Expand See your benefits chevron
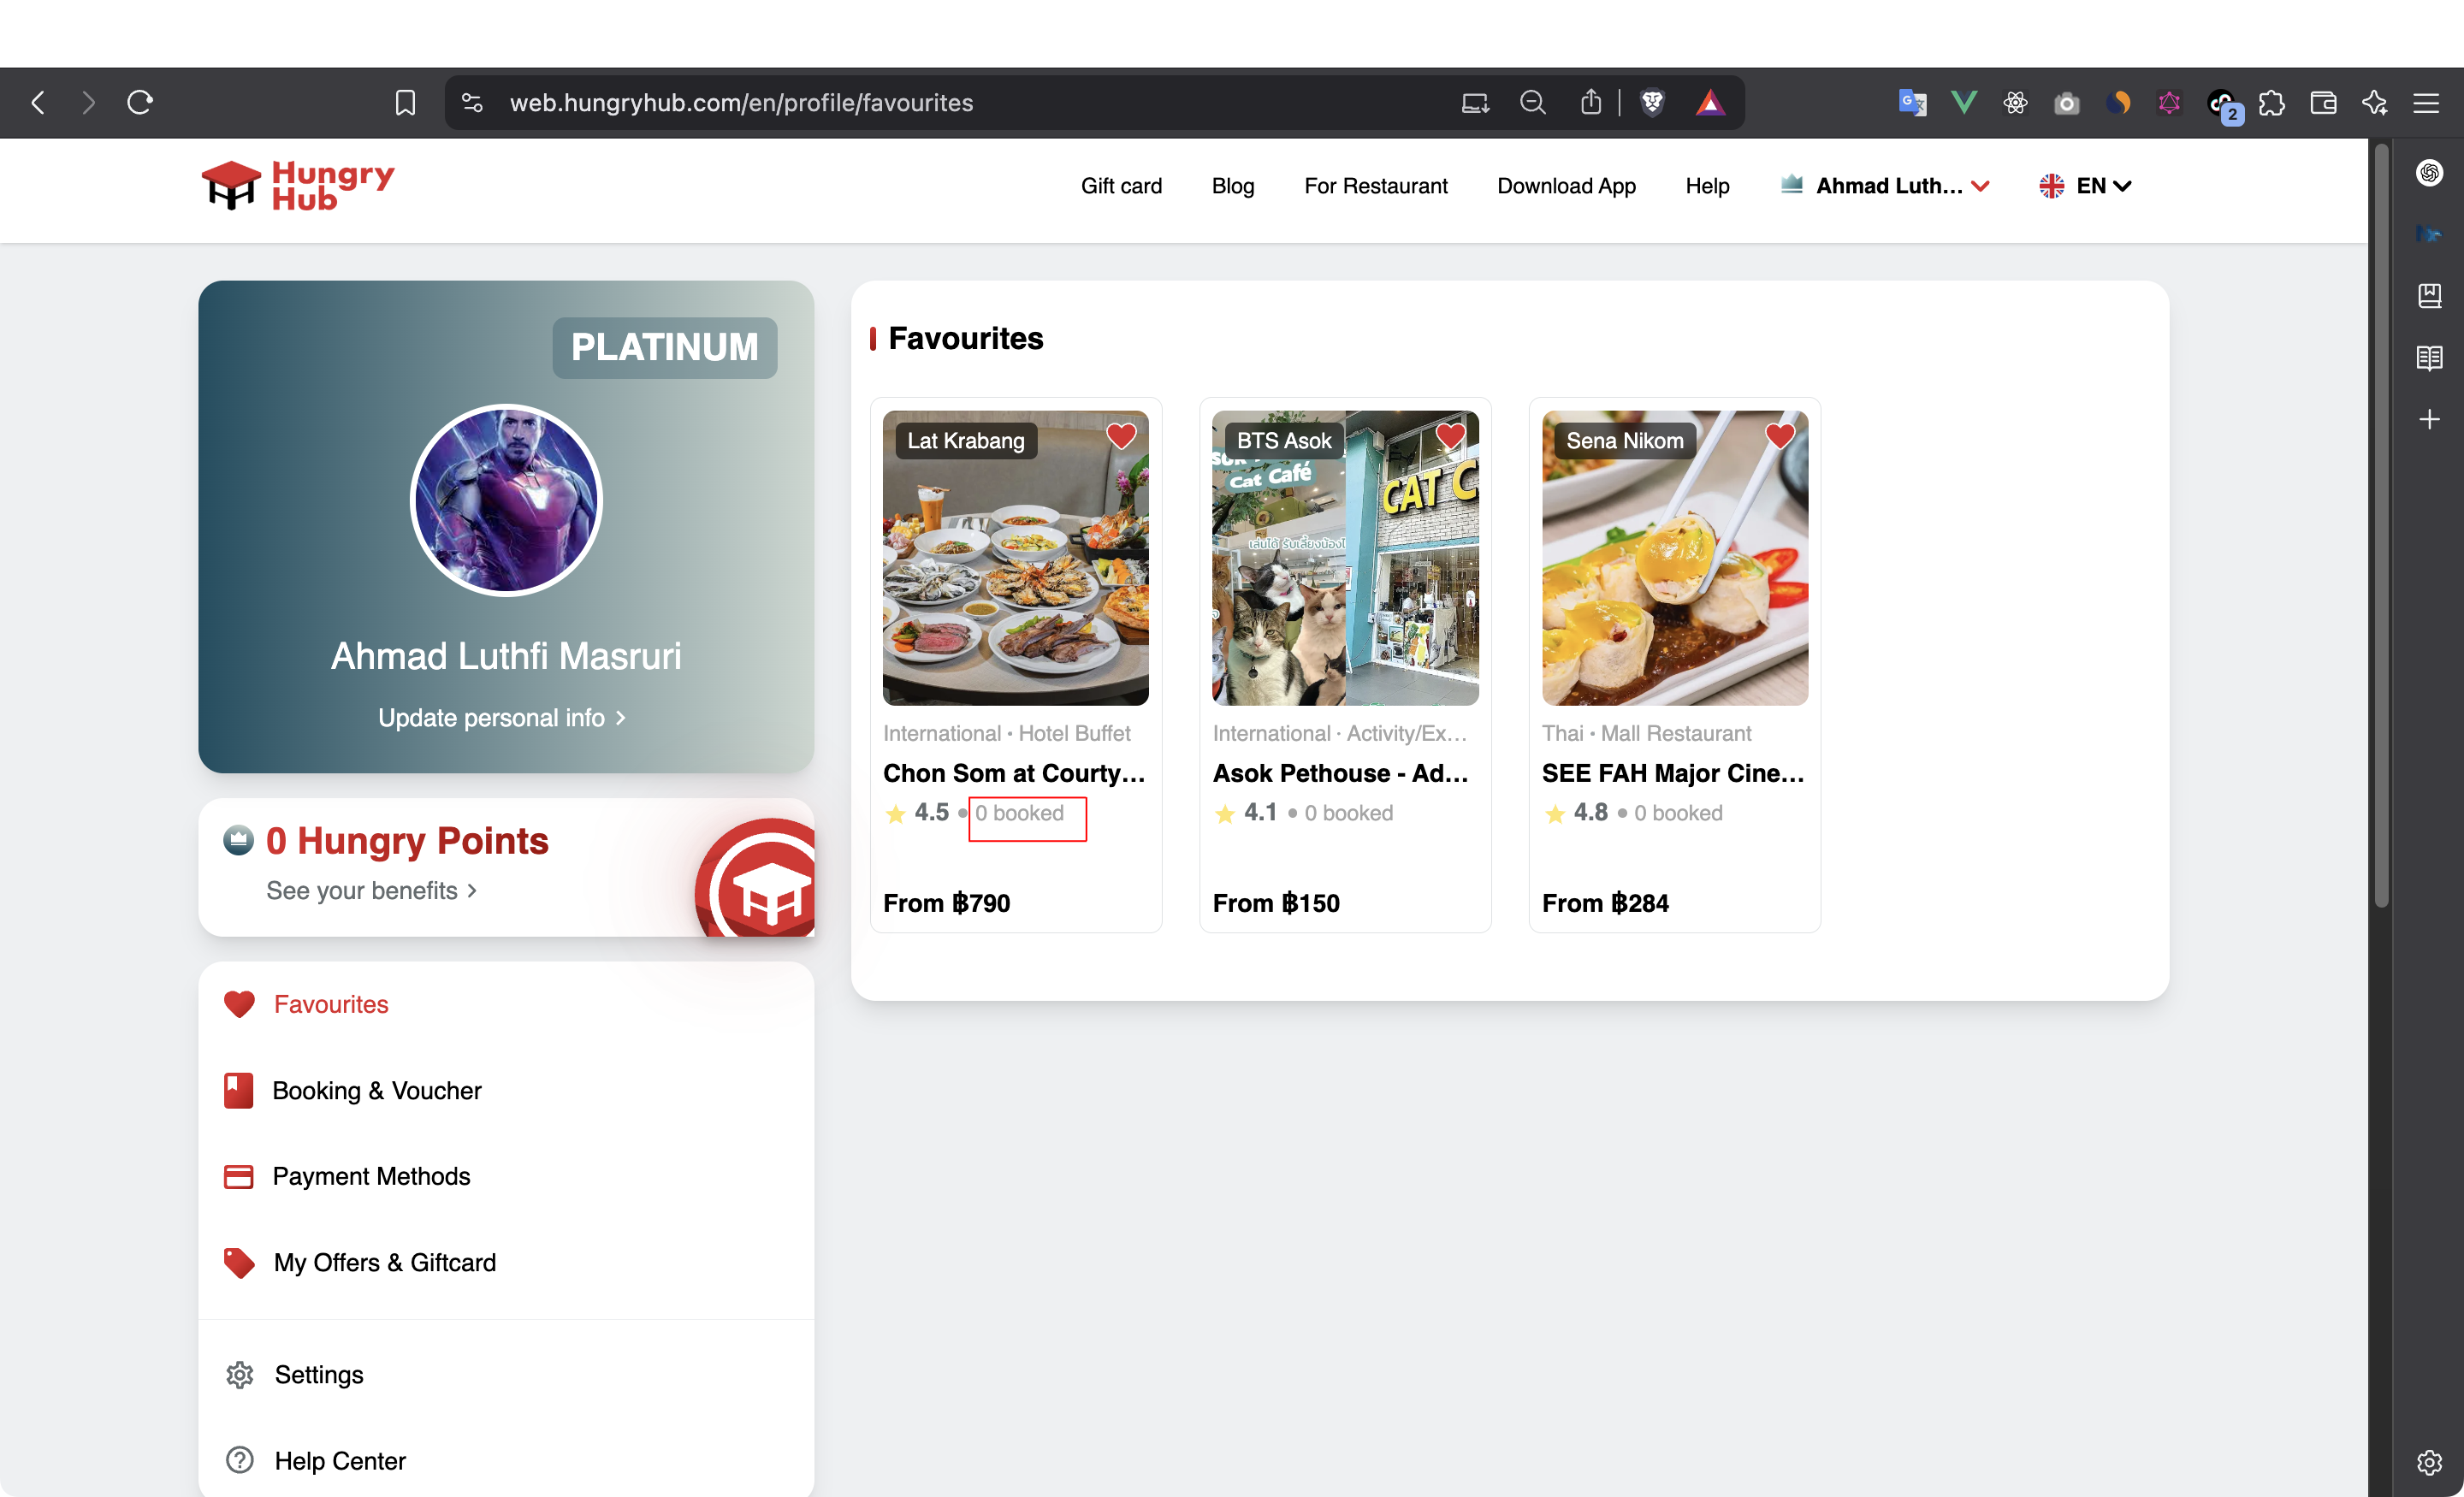The image size is (2464, 1497). pos(472,891)
